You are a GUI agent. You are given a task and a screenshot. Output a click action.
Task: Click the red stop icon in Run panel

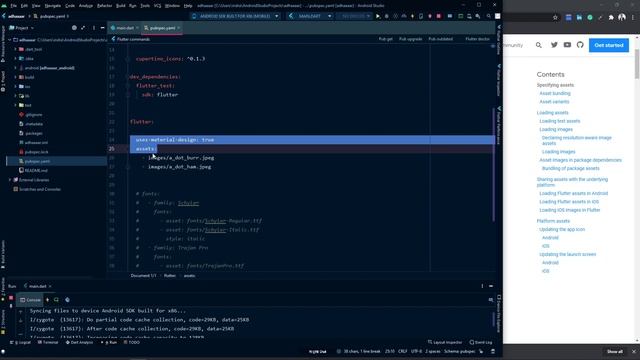point(11,298)
